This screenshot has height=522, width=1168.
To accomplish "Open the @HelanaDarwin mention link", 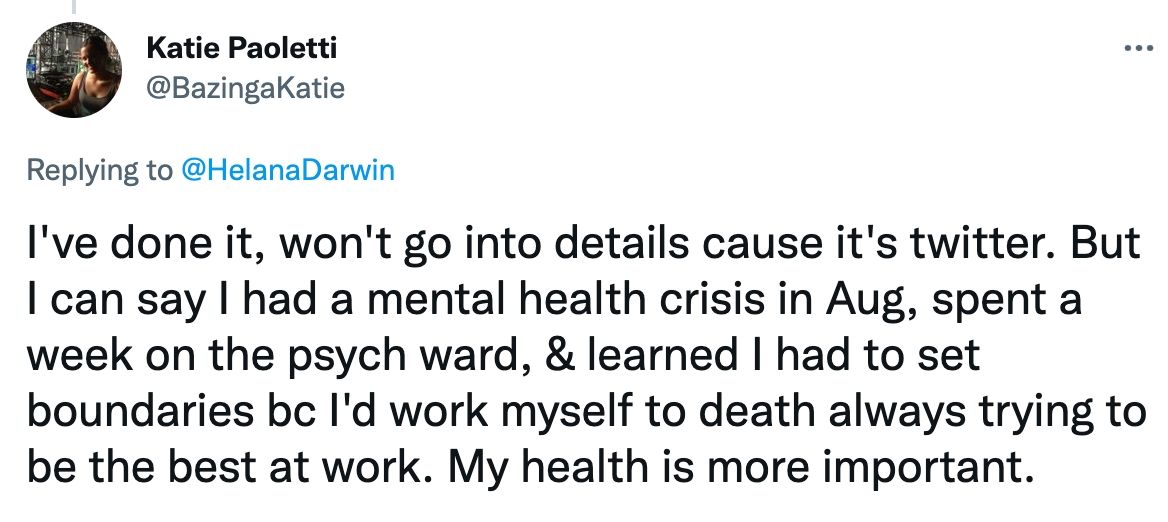I will (x=287, y=170).
